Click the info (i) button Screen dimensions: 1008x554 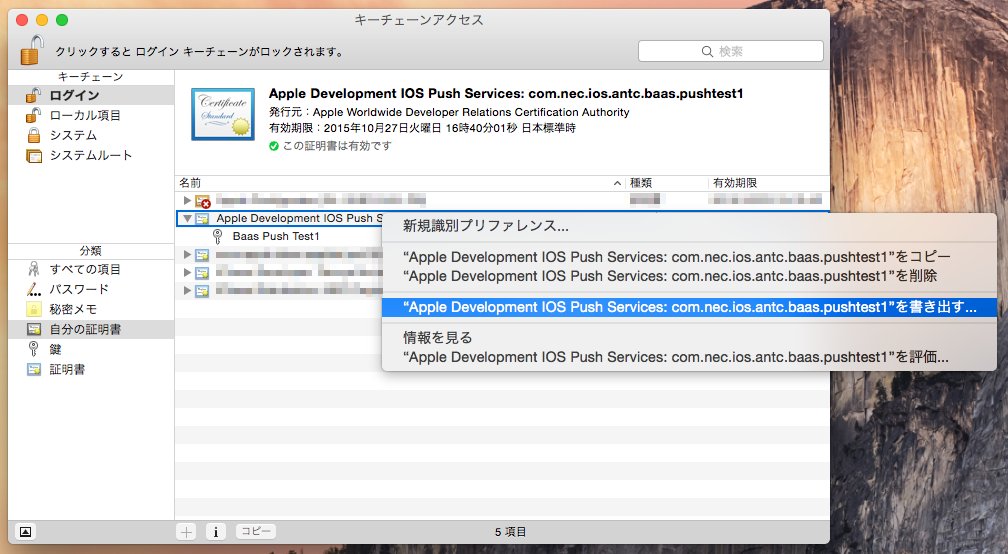tap(215, 532)
